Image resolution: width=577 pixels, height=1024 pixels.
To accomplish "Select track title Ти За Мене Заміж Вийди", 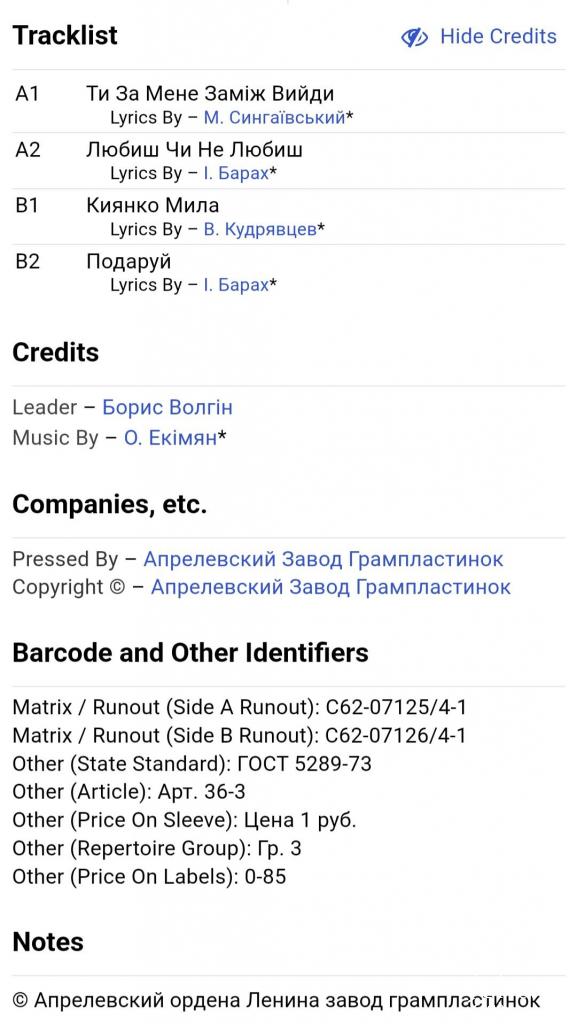I will coord(210,93).
